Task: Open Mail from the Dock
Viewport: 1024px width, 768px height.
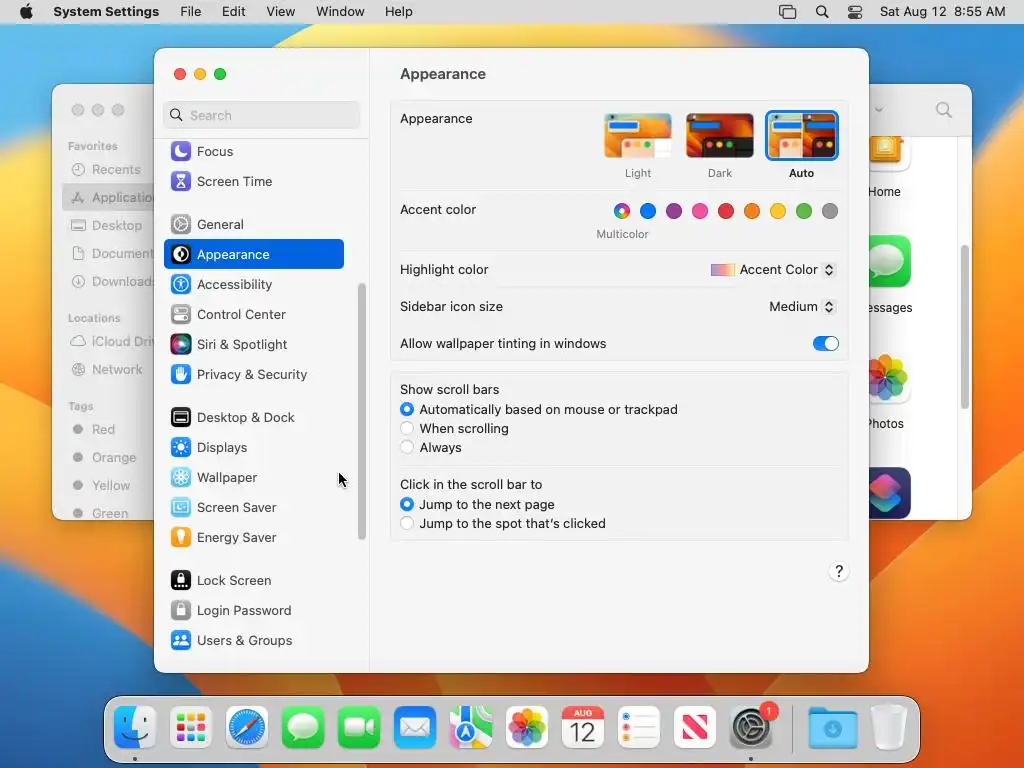Action: click(415, 728)
